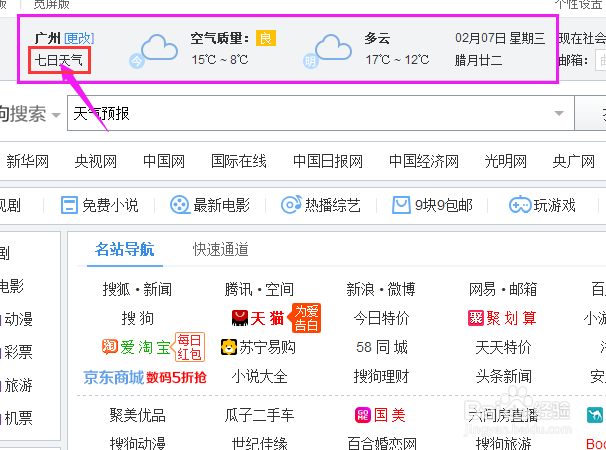Open 新浪·微博 link
The image size is (606, 450).
pos(381,289)
